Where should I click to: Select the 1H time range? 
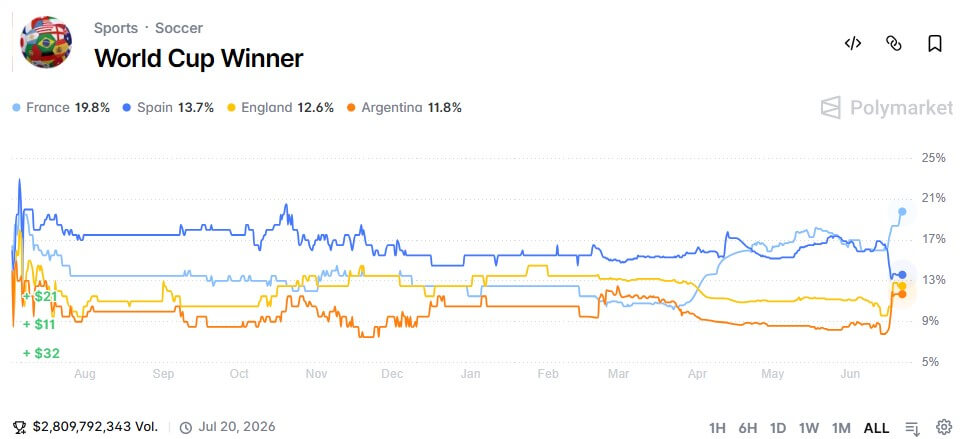click(717, 428)
